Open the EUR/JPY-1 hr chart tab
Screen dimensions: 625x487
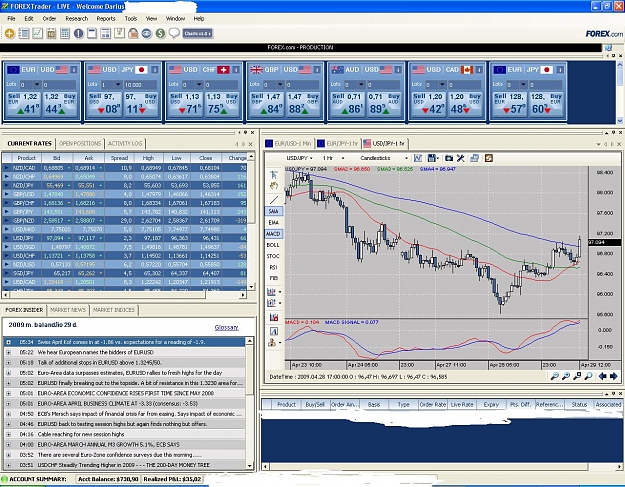pyautogui.click(x=338, y=143)
